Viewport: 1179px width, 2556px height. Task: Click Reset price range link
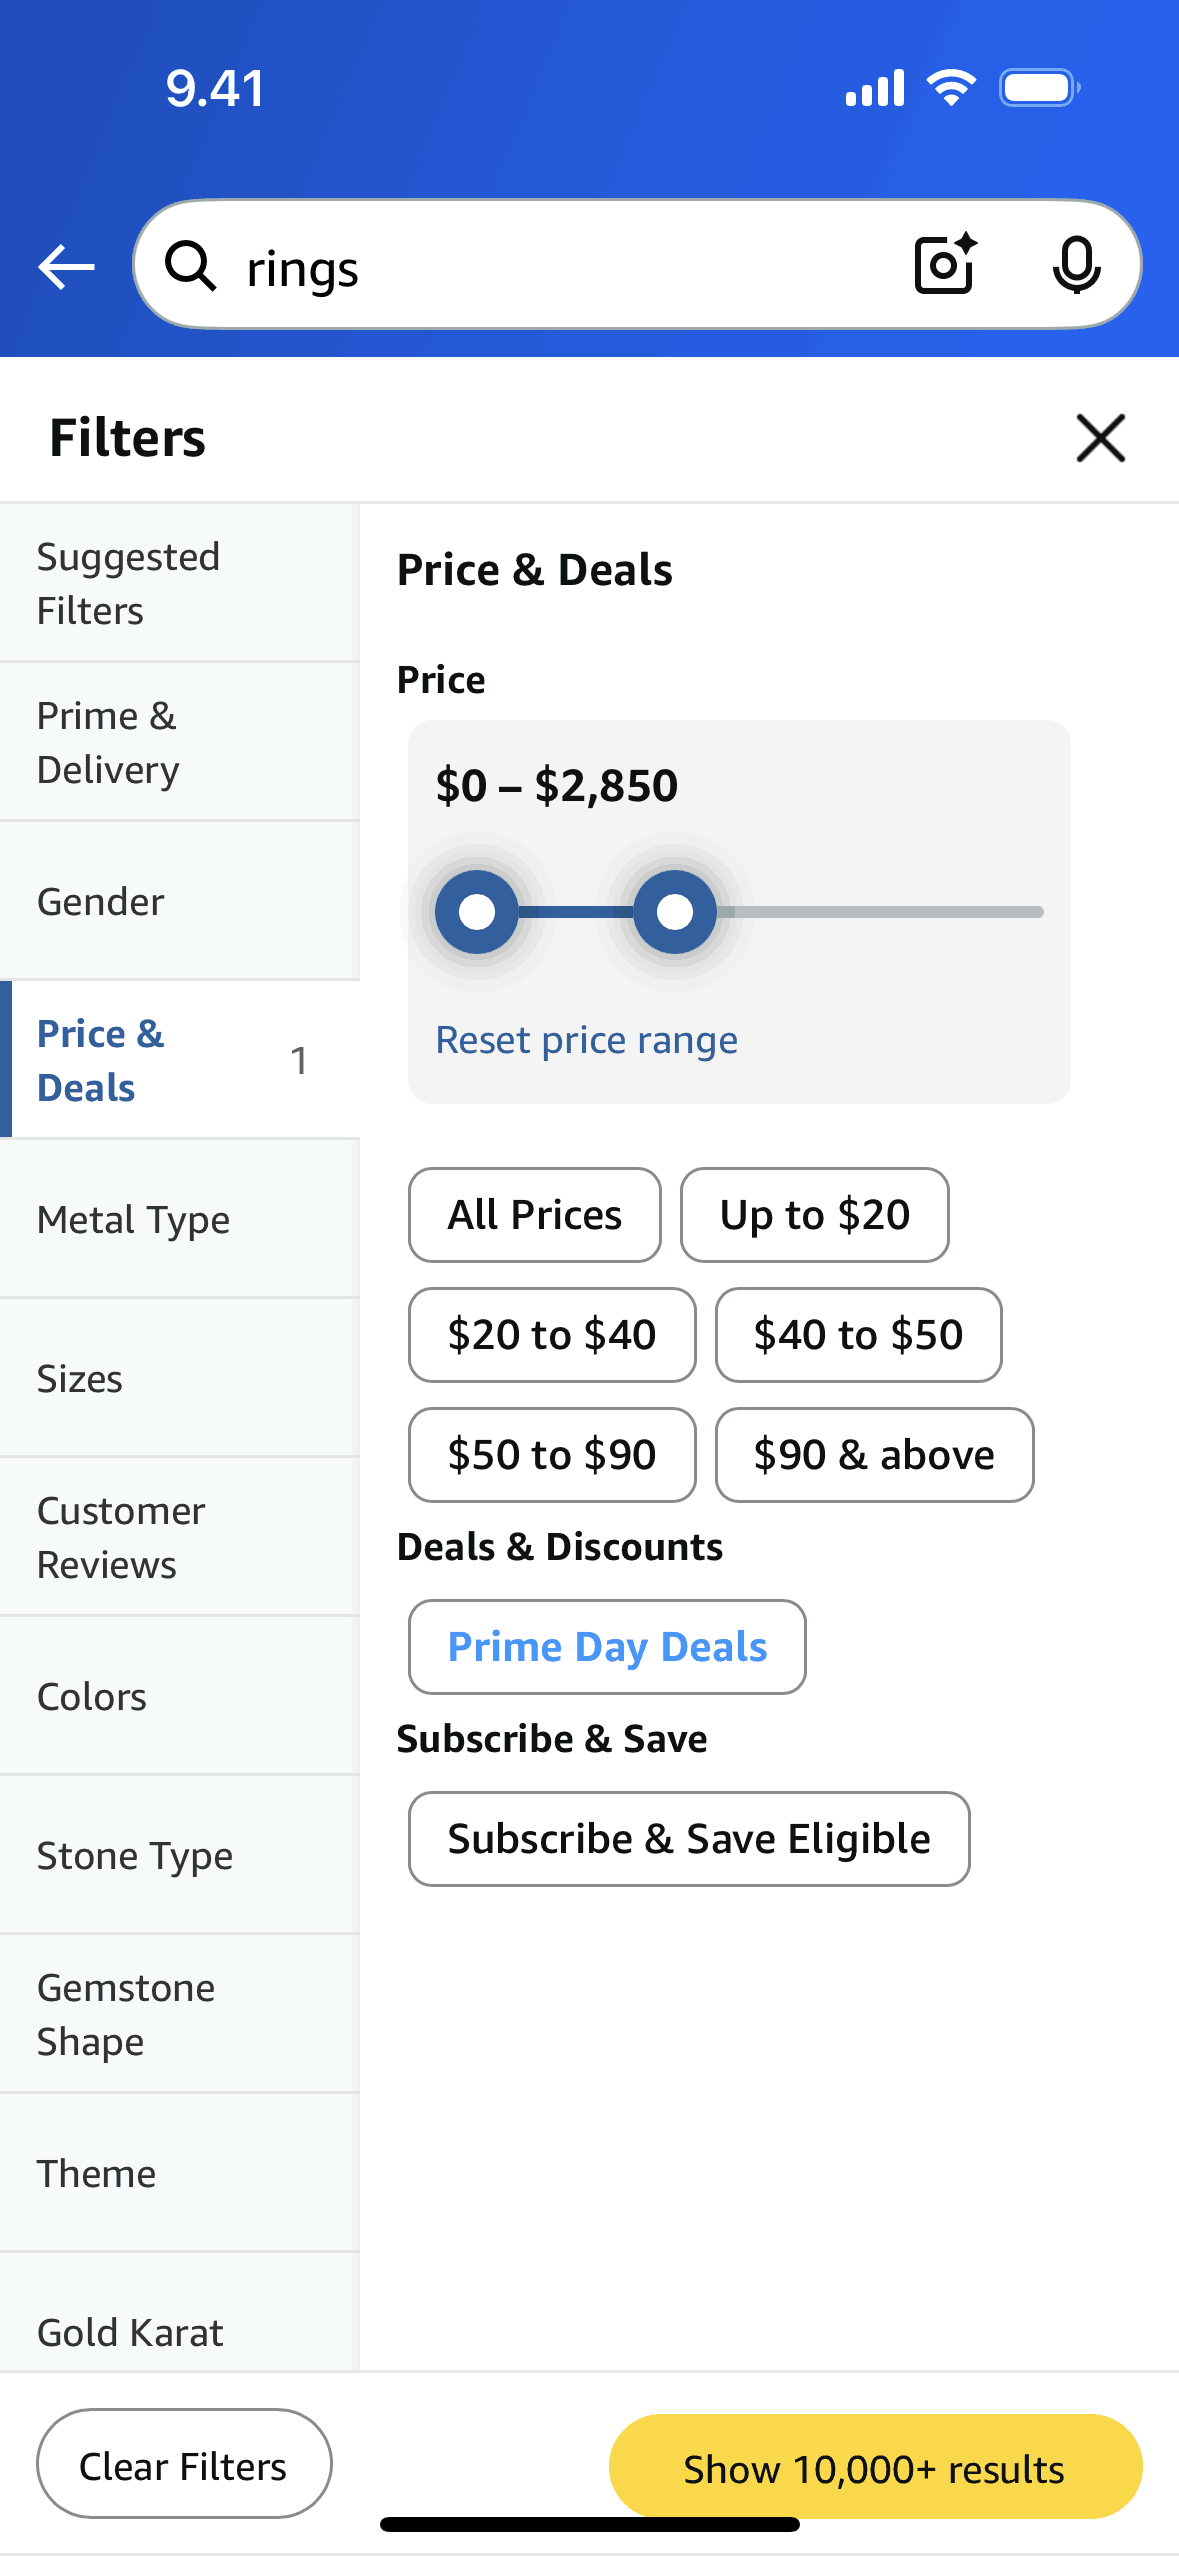coord(587,1040)
